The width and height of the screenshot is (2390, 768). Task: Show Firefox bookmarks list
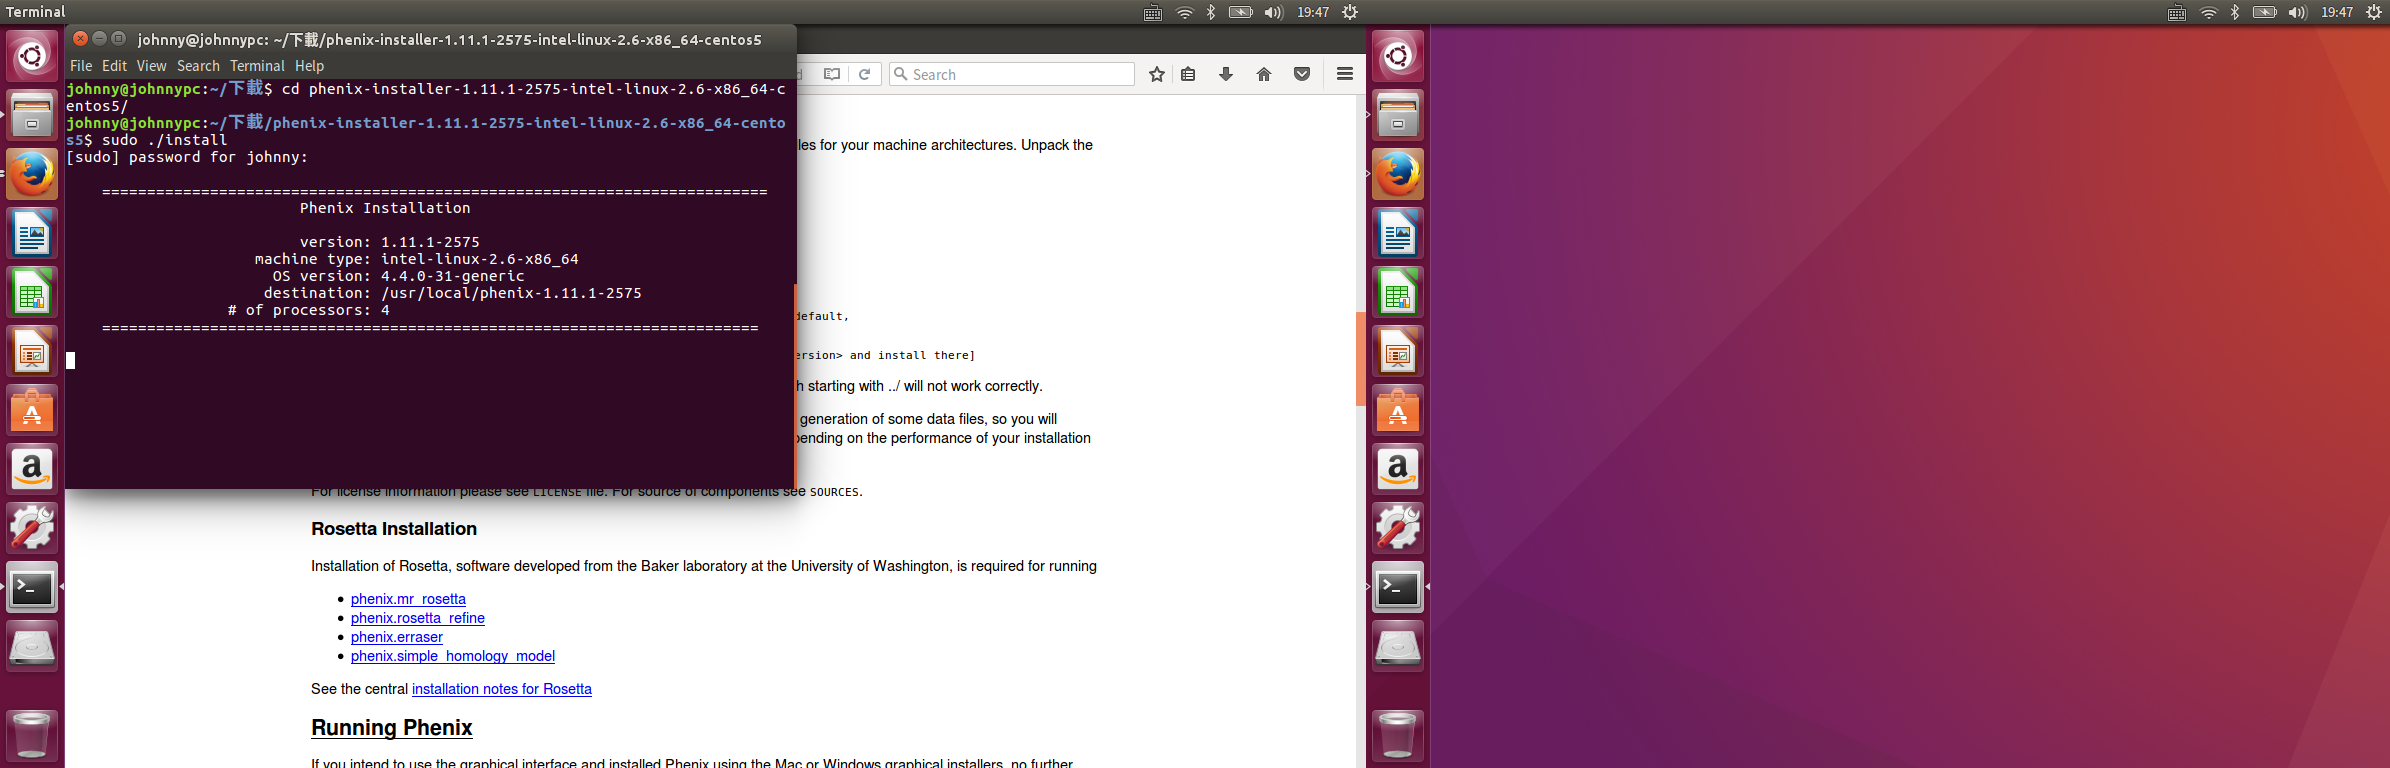coord(1188,74)
